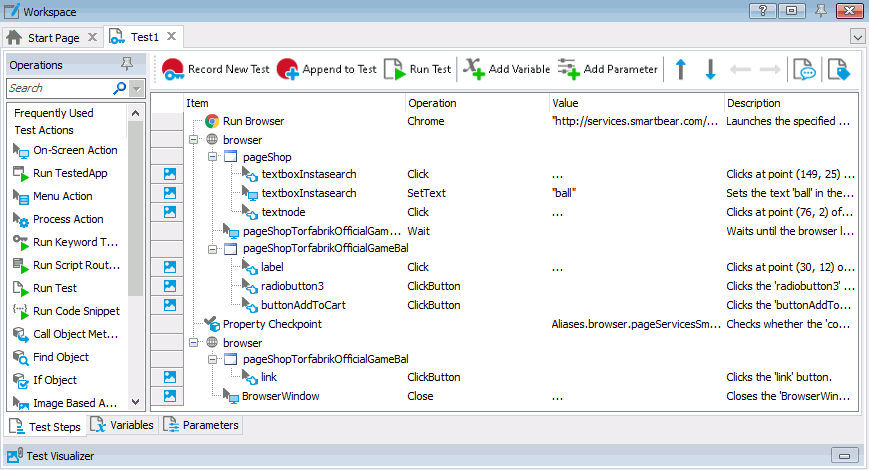The height and width of the screenshot is (470, 869).
Task: Select Run Script Routine operation
Action: (x=67, y=265)
